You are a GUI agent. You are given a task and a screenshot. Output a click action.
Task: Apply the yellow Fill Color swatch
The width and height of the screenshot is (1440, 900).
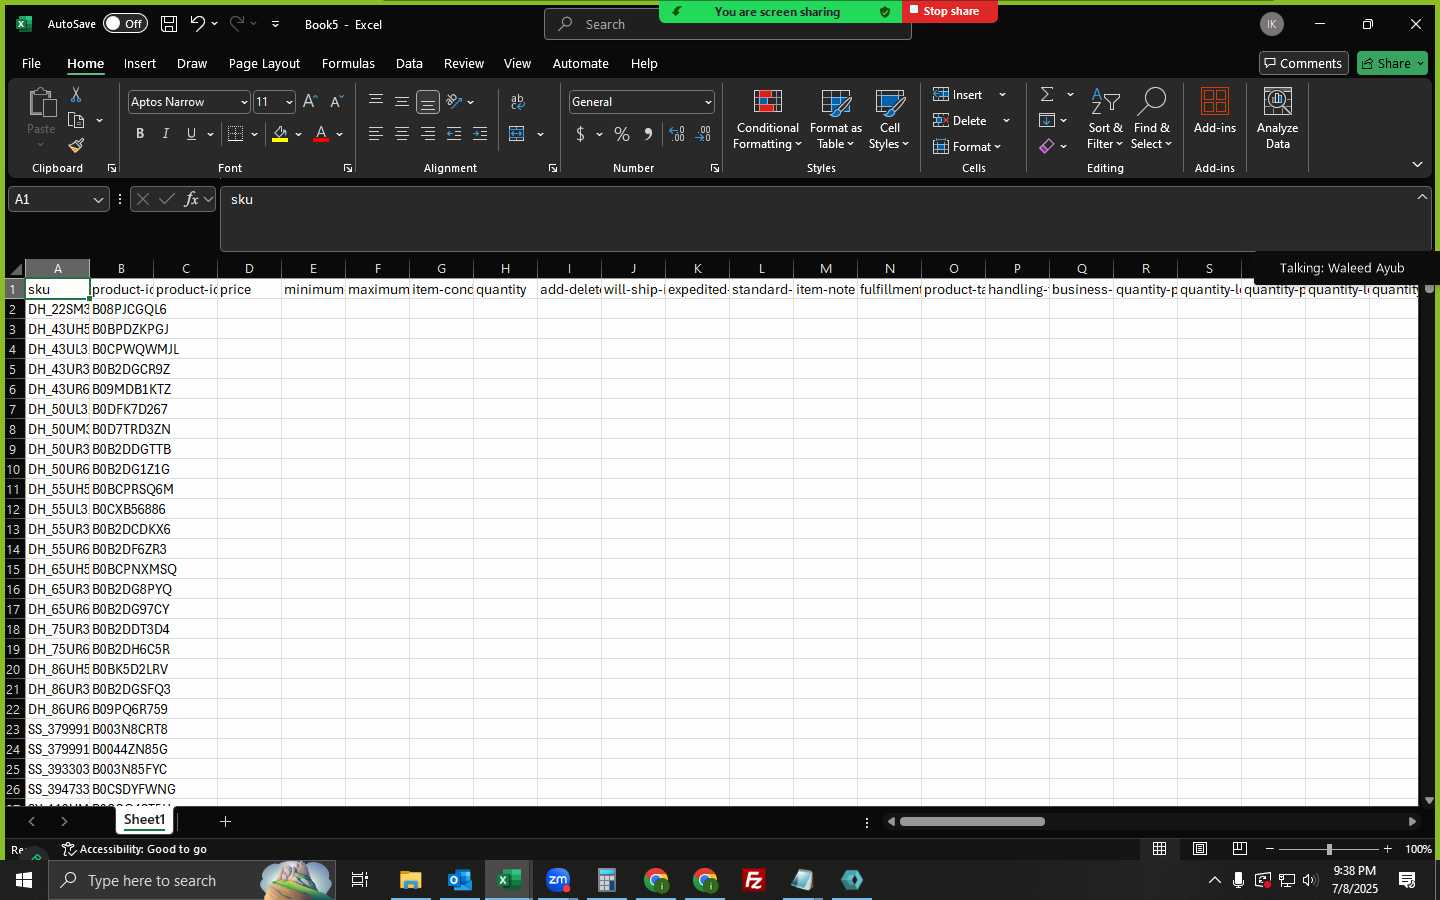280,134
